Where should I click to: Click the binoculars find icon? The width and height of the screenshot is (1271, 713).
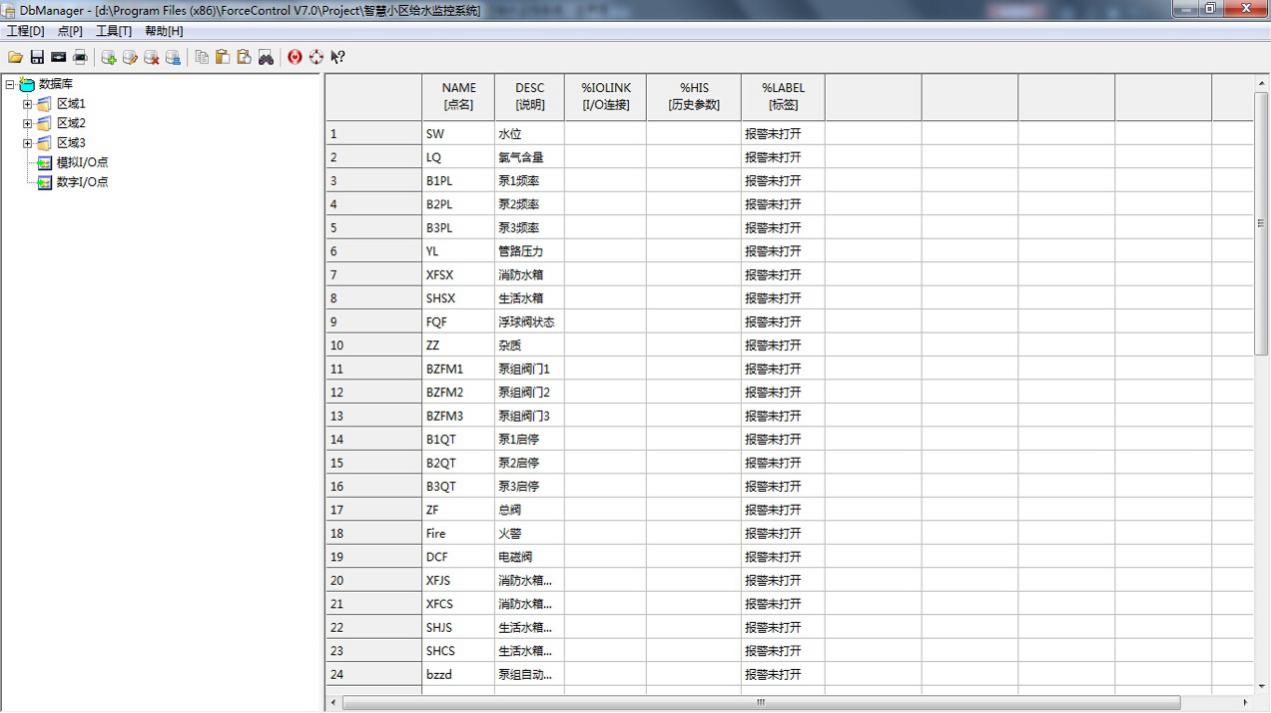point(266,58)
